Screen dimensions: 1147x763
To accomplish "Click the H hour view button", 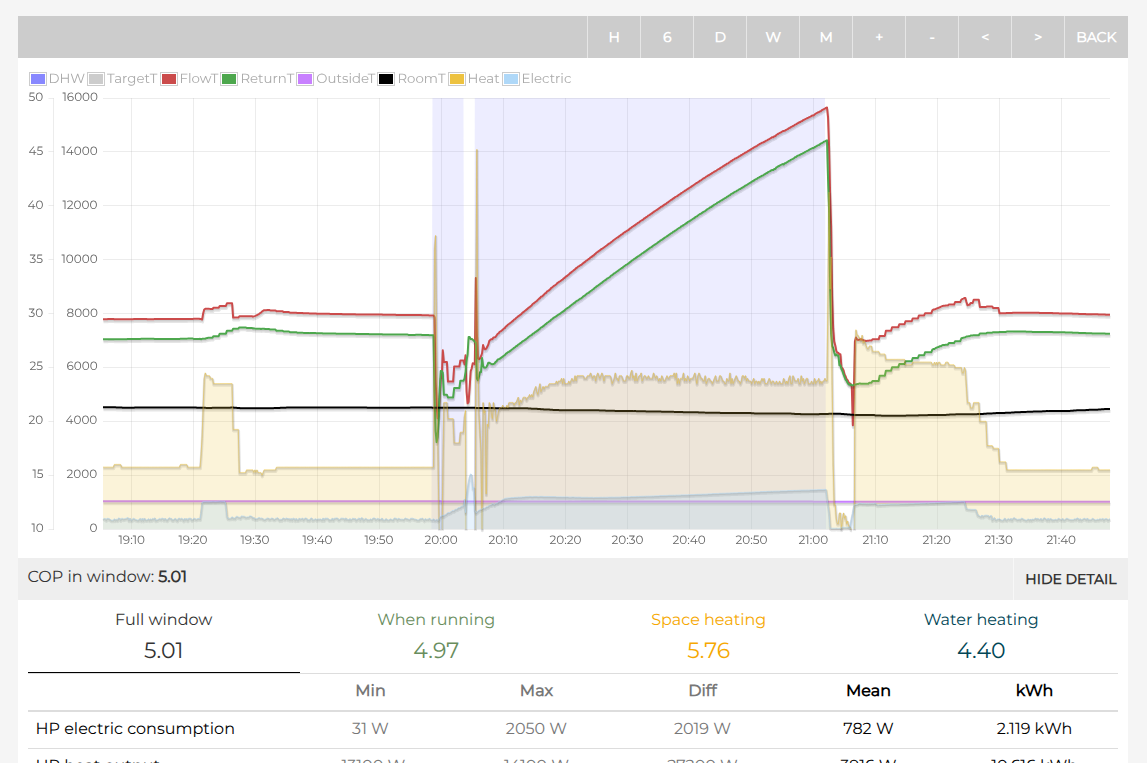I will point(614,37).
